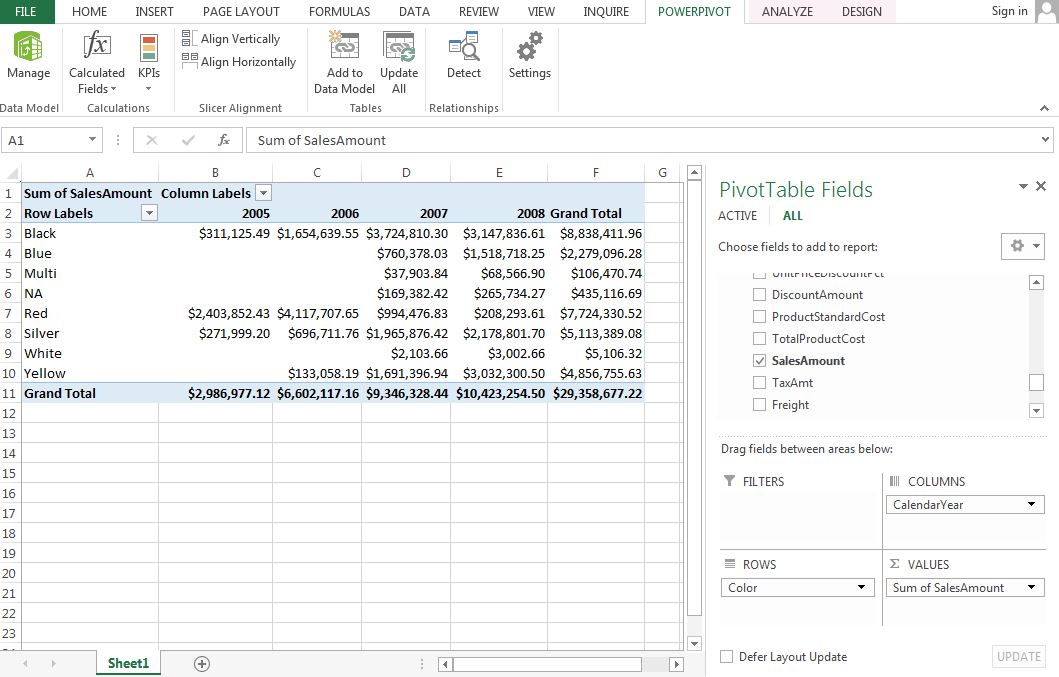Open the FORMULAS ribbon tab
1059x677 pixels.
(x=339, y=12)
